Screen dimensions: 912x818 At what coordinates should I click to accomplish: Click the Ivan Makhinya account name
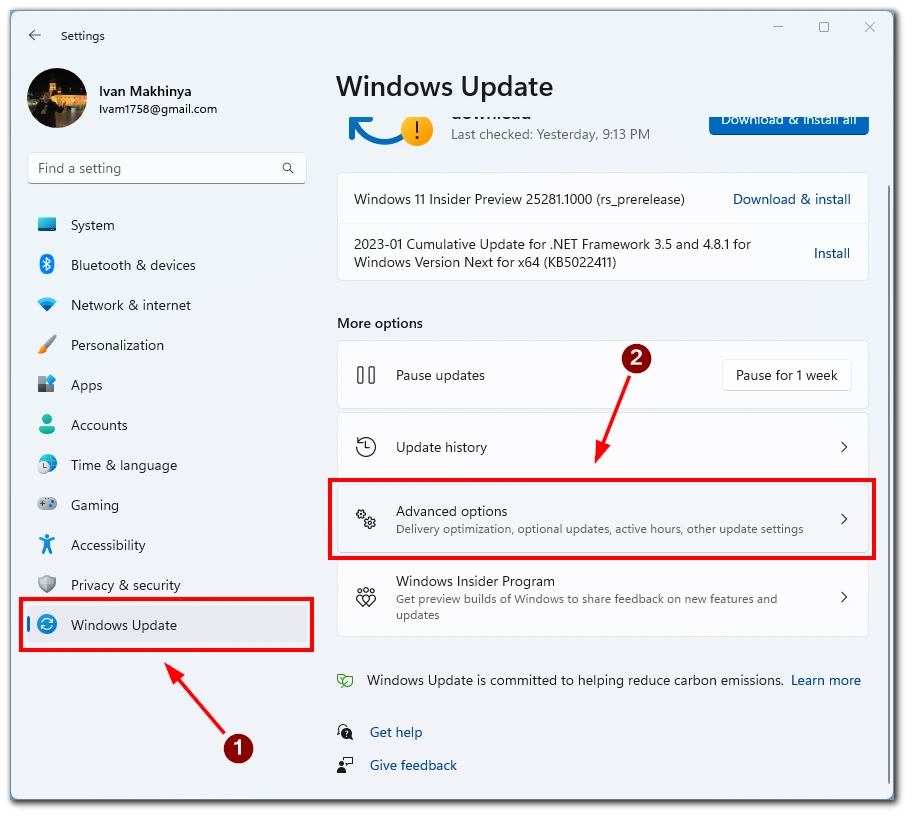coord(145,91)
